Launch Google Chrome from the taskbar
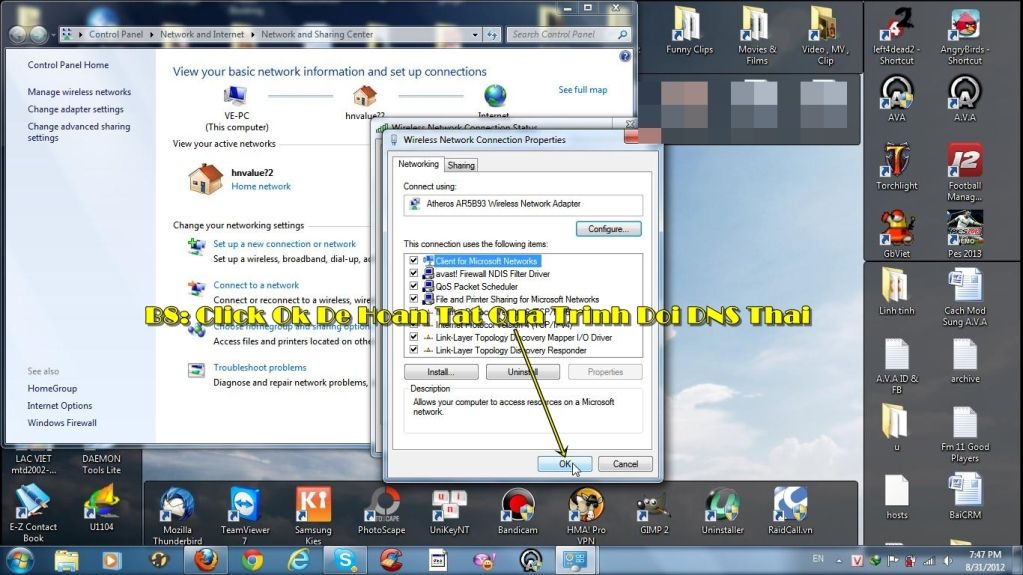The height and width of the screenshot is (575, 1023). click(252, 558)
